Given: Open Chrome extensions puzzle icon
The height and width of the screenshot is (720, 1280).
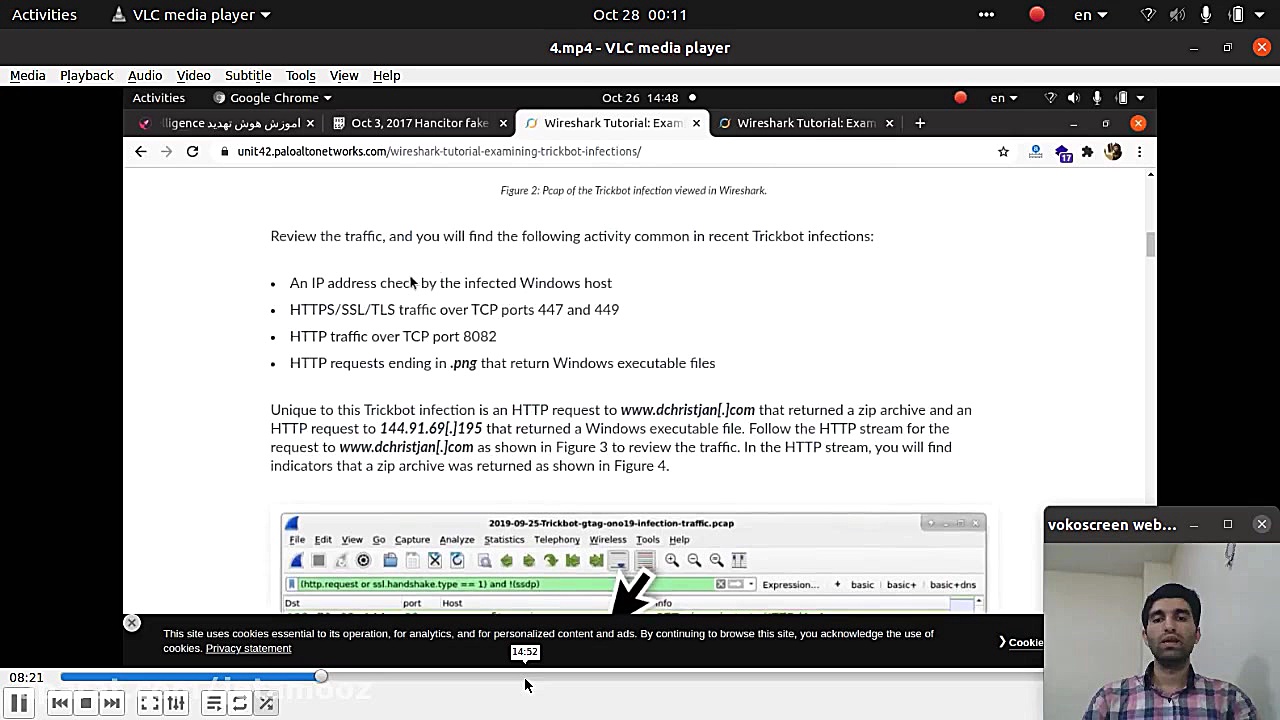Looking at the screenshot, I should [1088, 152].
